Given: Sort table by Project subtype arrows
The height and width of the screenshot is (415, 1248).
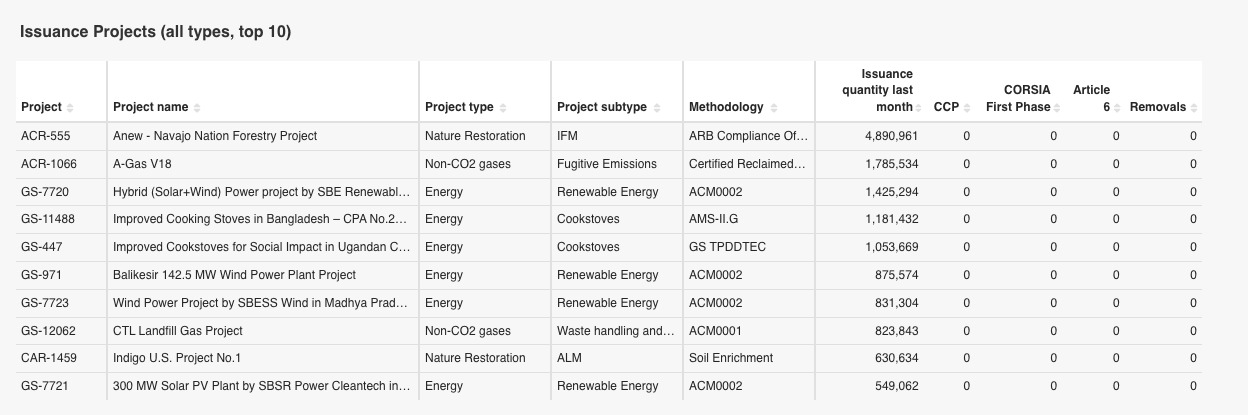Looking at the screenshot, I should (656, 108).
